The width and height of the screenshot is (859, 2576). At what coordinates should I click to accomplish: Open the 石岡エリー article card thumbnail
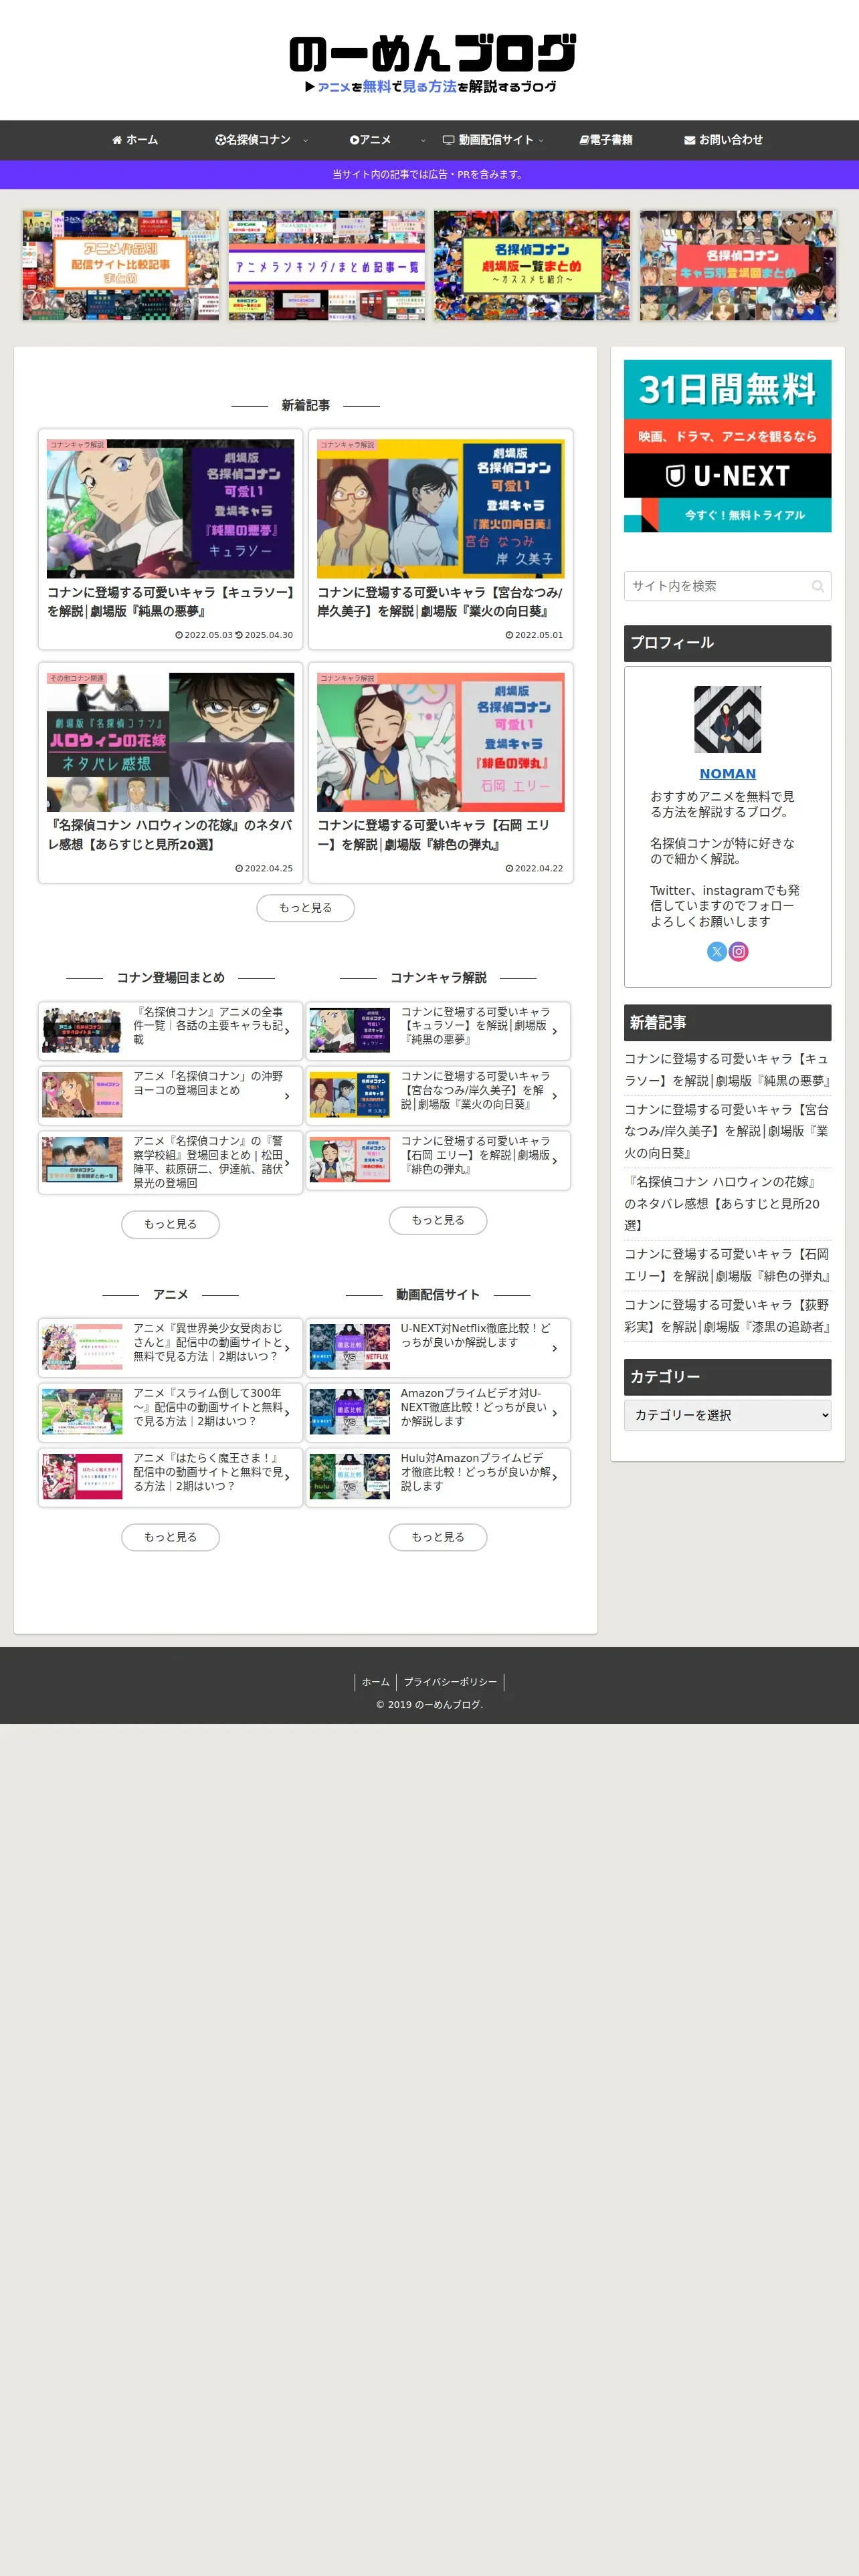point(440,741)
